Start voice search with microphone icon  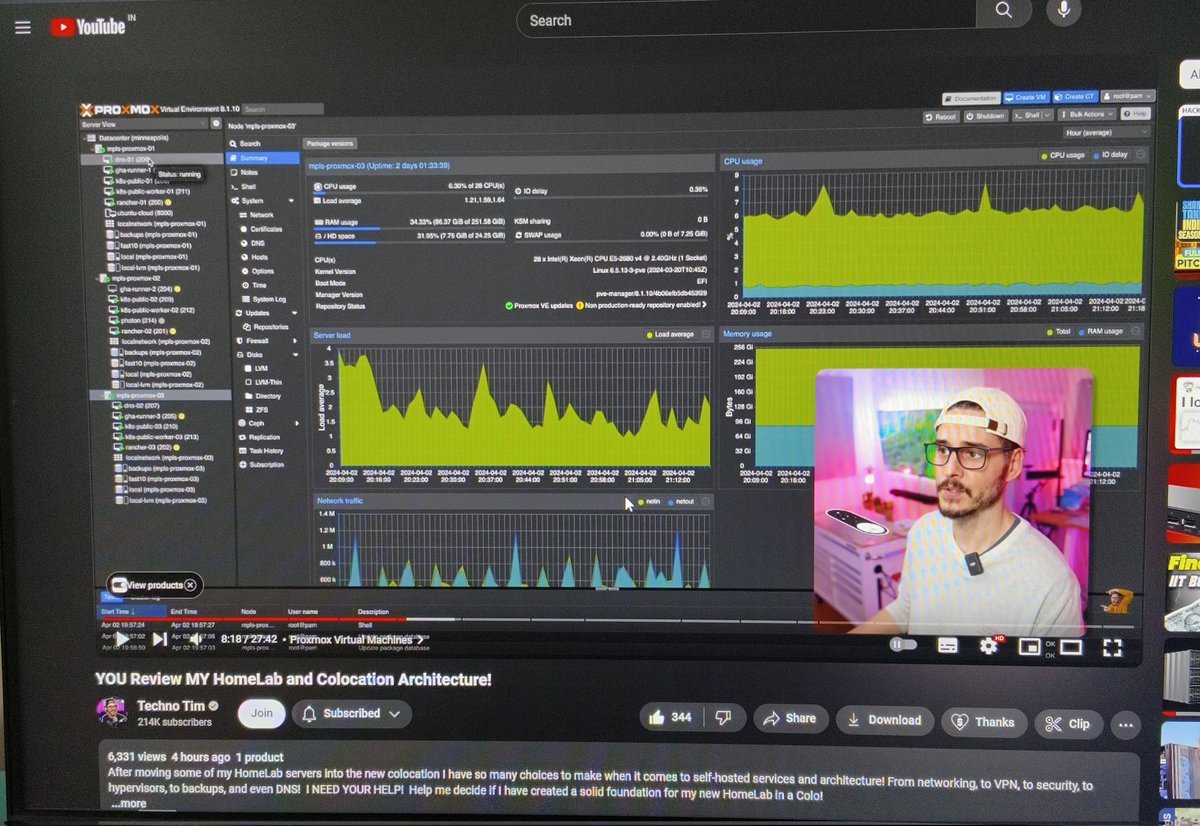pyautogui.click(x=1063, y=12)
